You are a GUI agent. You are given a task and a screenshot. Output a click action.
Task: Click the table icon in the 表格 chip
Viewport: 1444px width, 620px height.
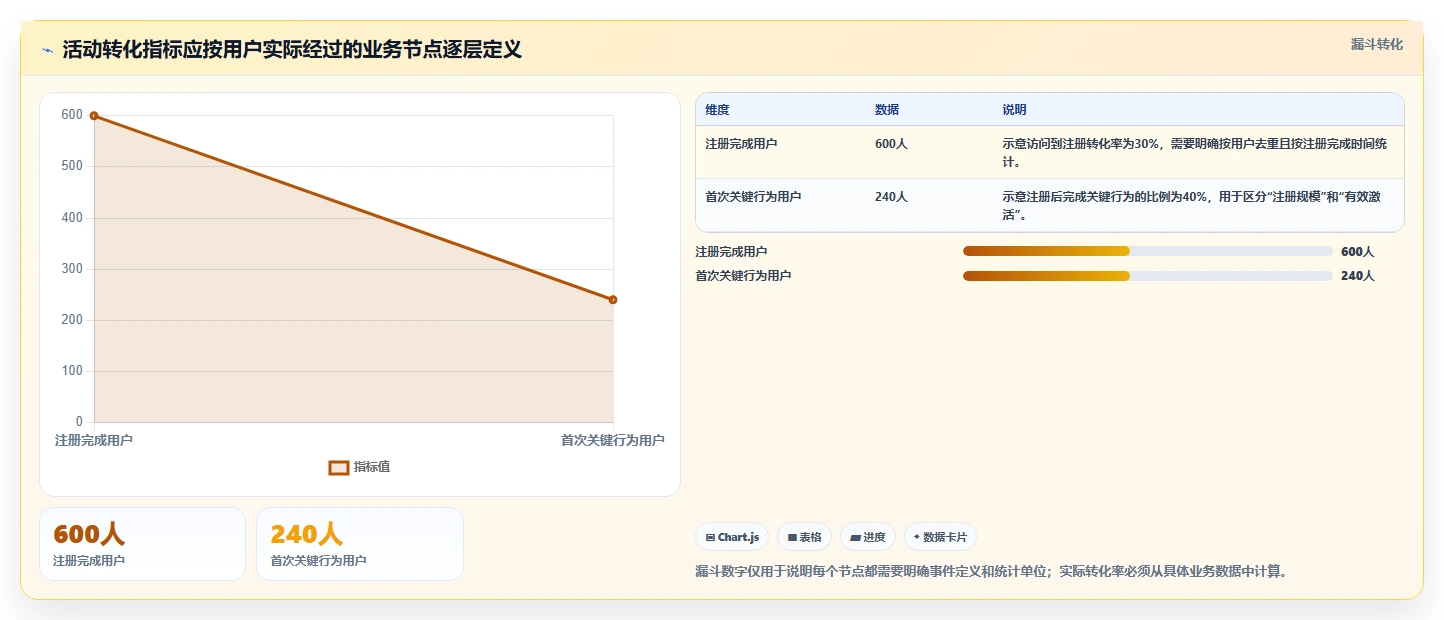click(x=792, y=537)
